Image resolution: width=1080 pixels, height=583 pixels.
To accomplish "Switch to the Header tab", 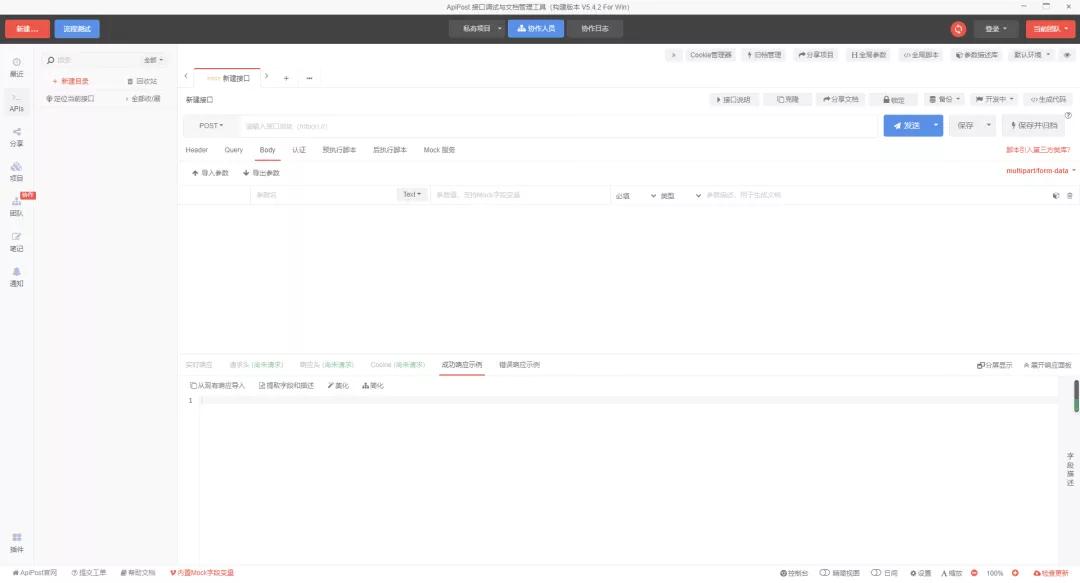I will [196, 150].
